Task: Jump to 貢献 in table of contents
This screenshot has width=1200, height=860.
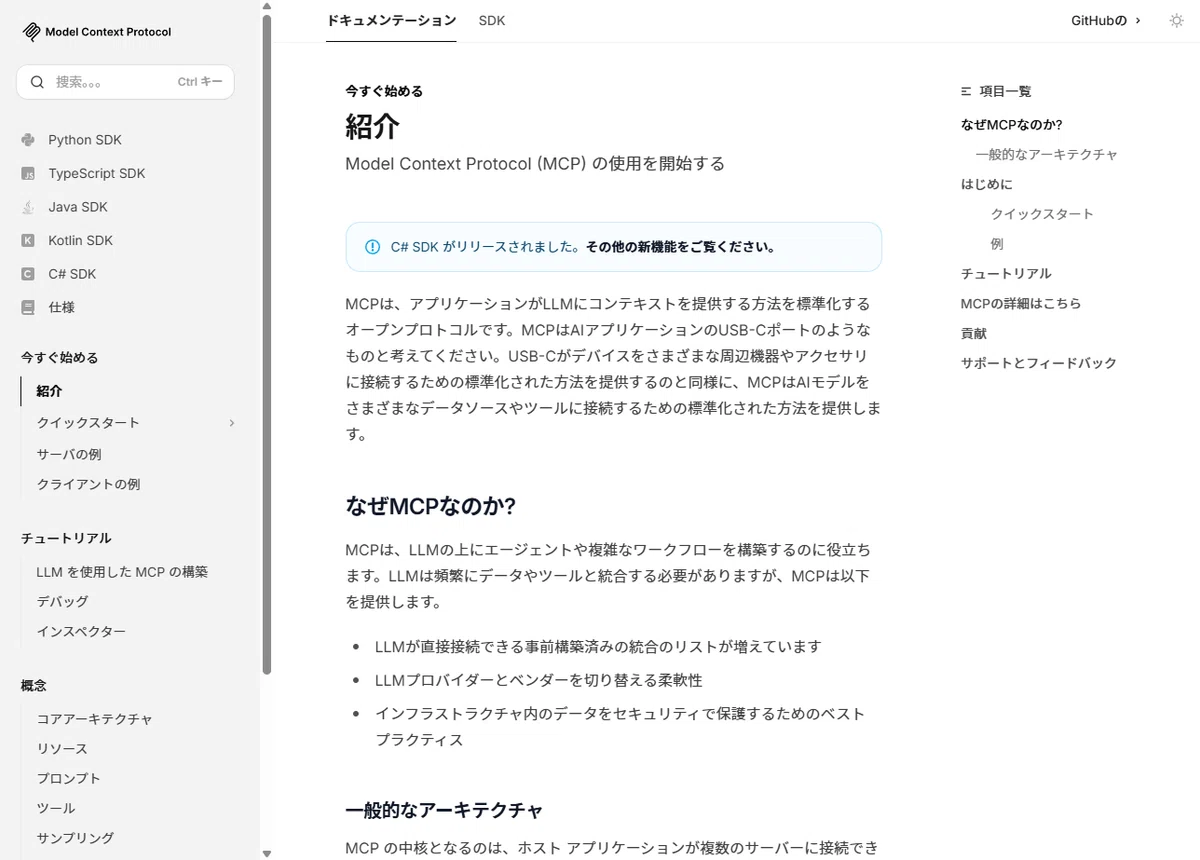Action: (x=973, y=334)
